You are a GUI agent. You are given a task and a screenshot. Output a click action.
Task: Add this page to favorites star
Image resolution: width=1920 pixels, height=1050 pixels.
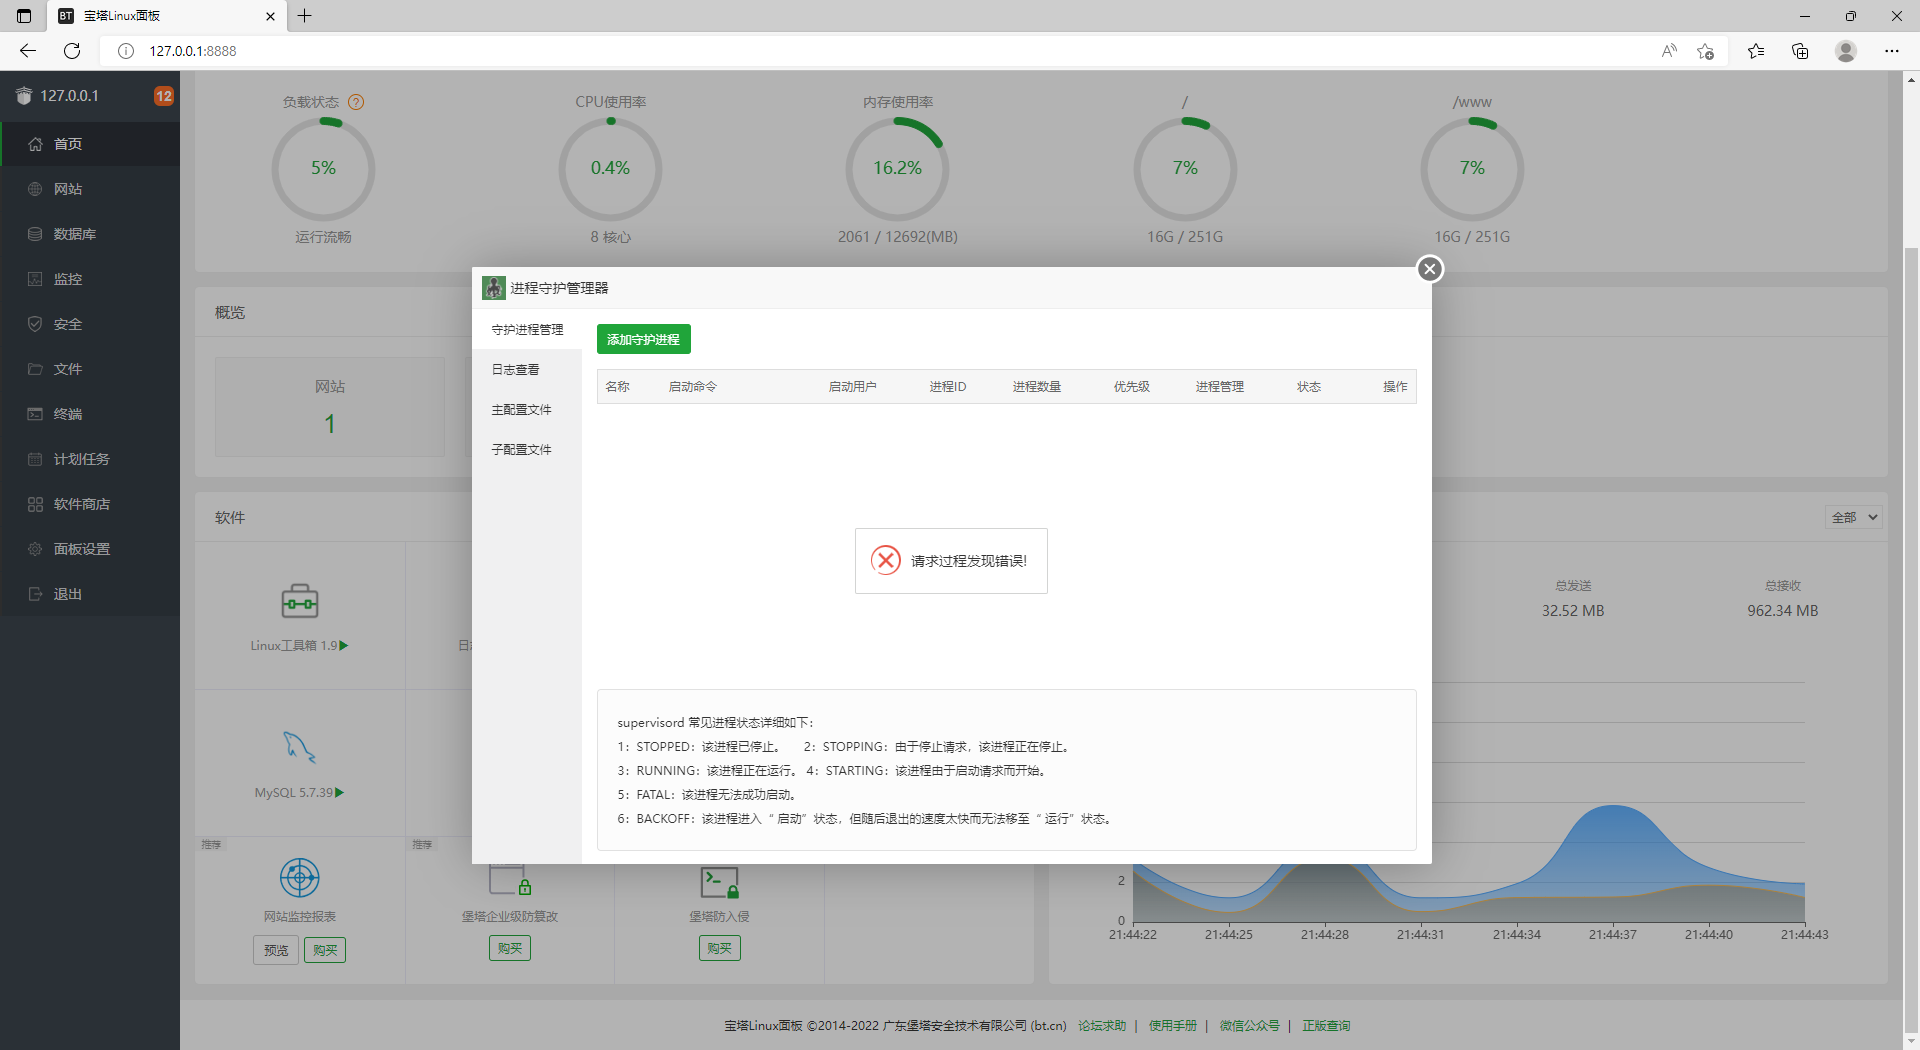tap(1706, 51)
